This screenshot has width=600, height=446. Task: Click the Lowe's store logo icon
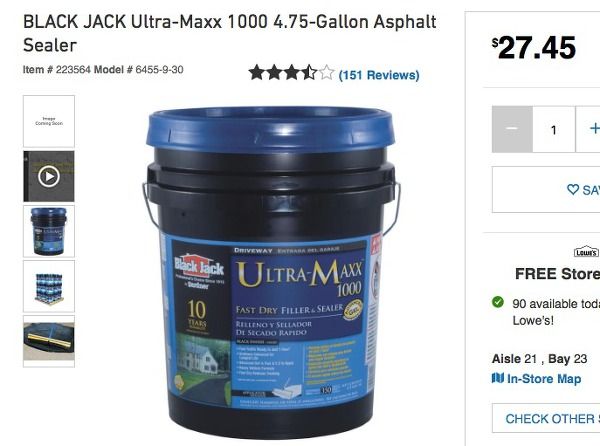click(x=586, y=251)
